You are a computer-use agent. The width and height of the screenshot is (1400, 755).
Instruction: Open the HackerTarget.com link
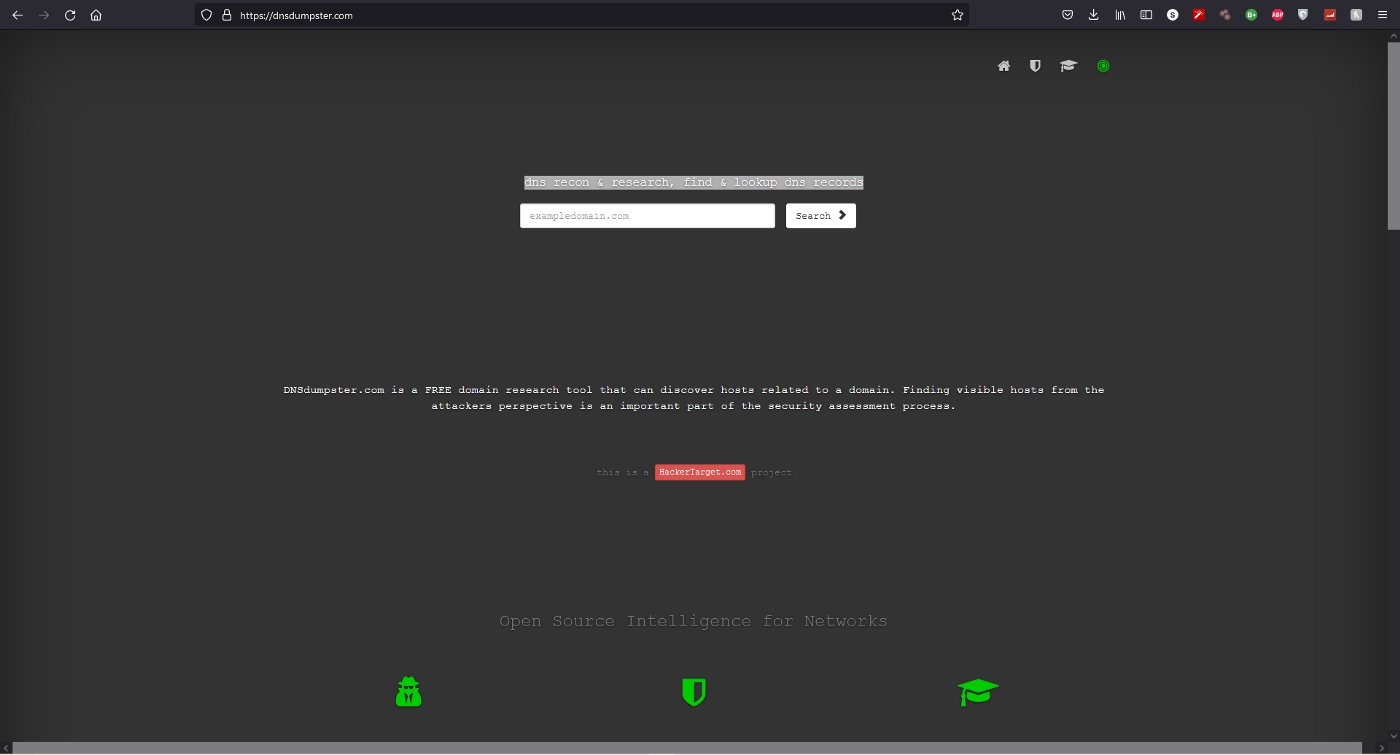700,472
